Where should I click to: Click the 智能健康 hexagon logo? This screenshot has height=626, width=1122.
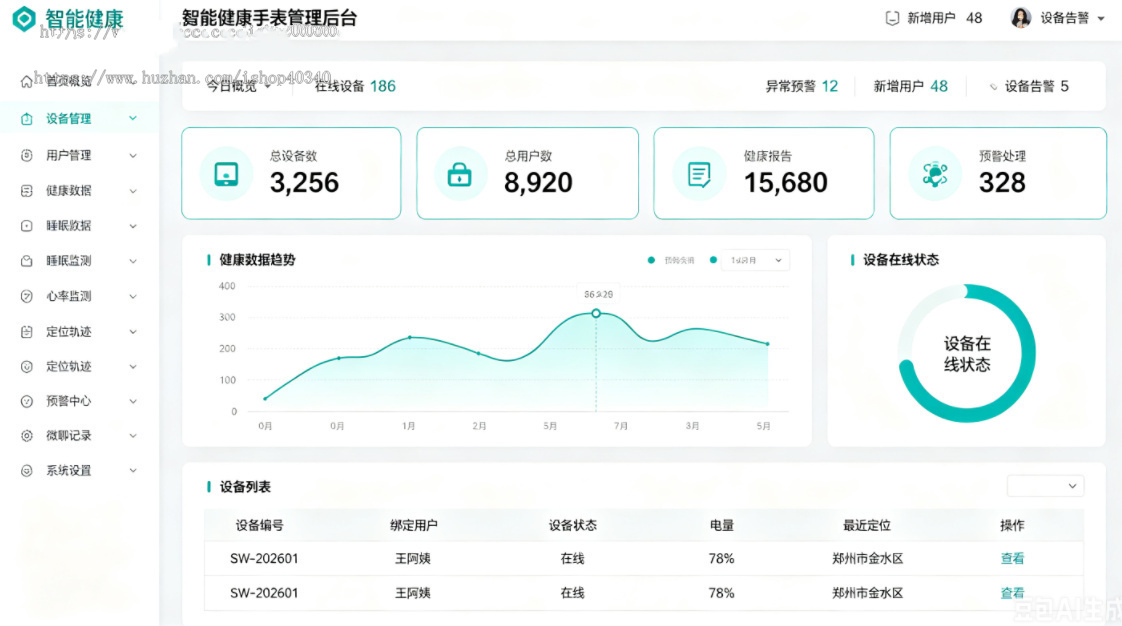24,19
